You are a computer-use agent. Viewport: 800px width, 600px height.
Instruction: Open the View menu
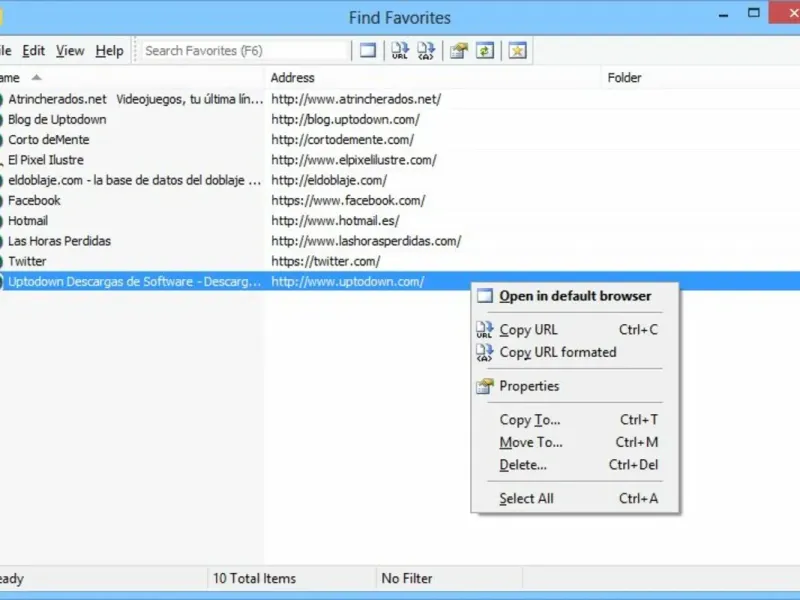tap(70, 51)
